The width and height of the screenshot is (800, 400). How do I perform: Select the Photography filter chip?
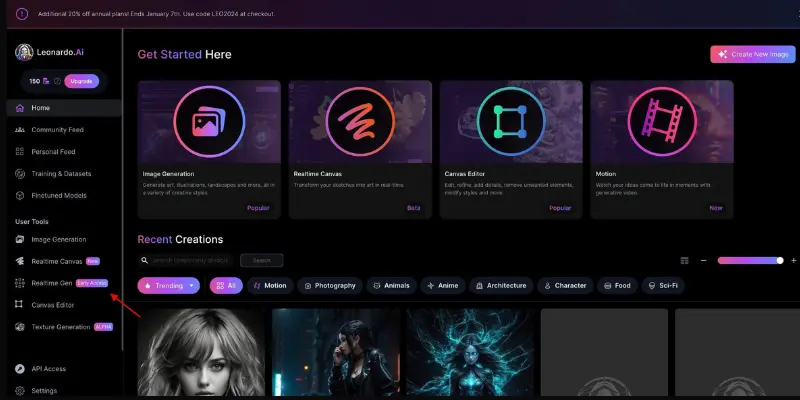pyautogui.click(x=330, y=286)
